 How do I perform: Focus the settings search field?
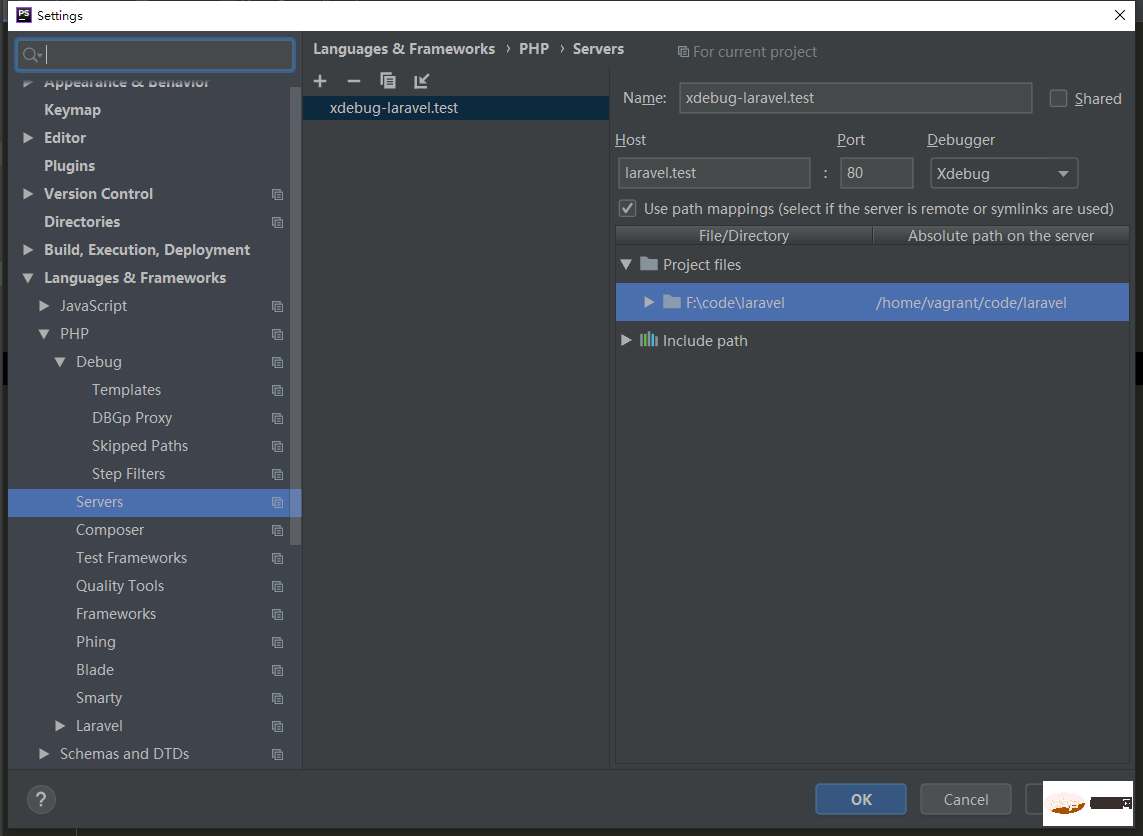tap(155, 55)
